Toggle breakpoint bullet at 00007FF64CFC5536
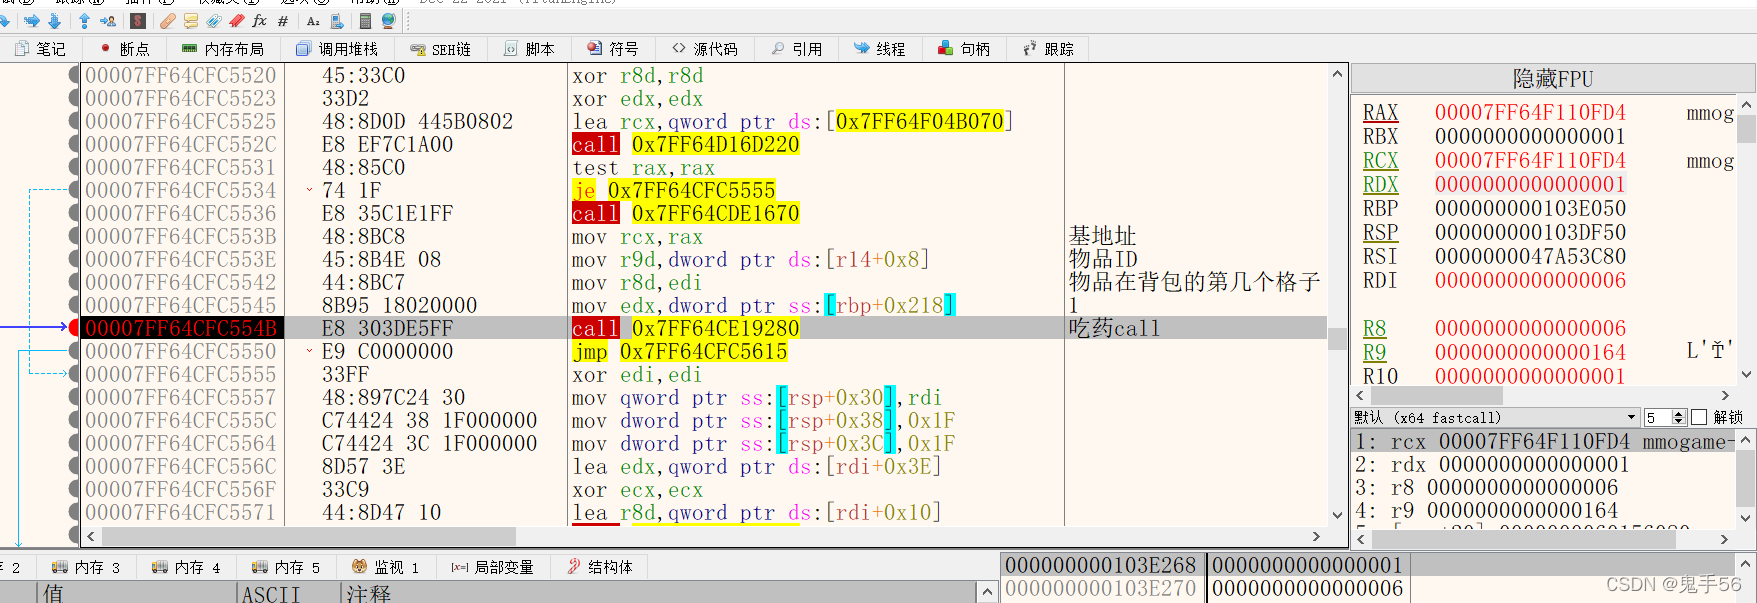The width and height of the screenshot is (1757, 603). [74, 213]
